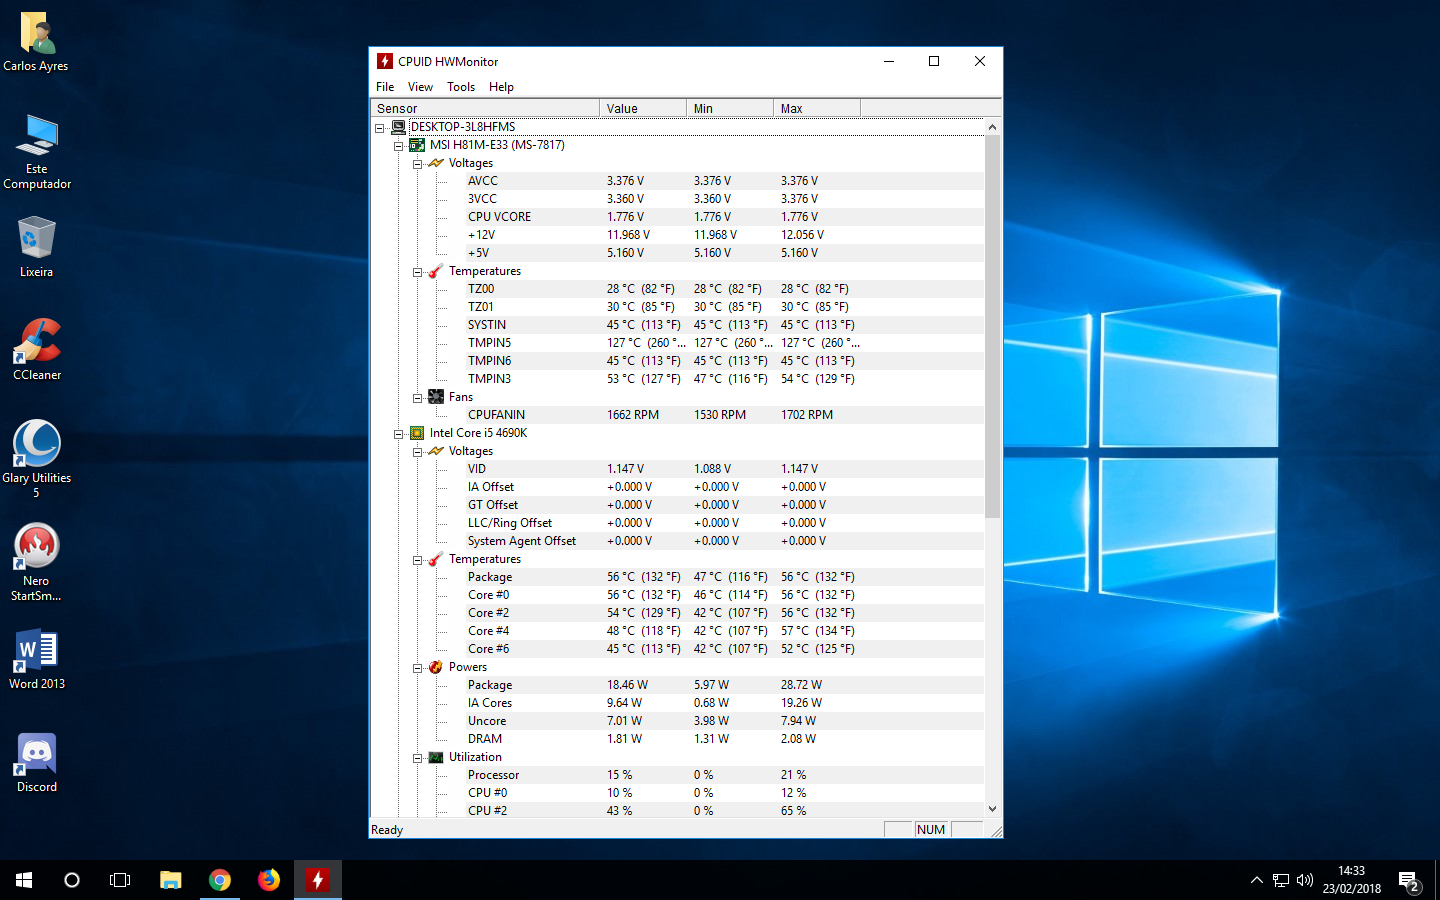1440x900 pixels.
Task: Open the Help menu
Action: click(501, 87)
